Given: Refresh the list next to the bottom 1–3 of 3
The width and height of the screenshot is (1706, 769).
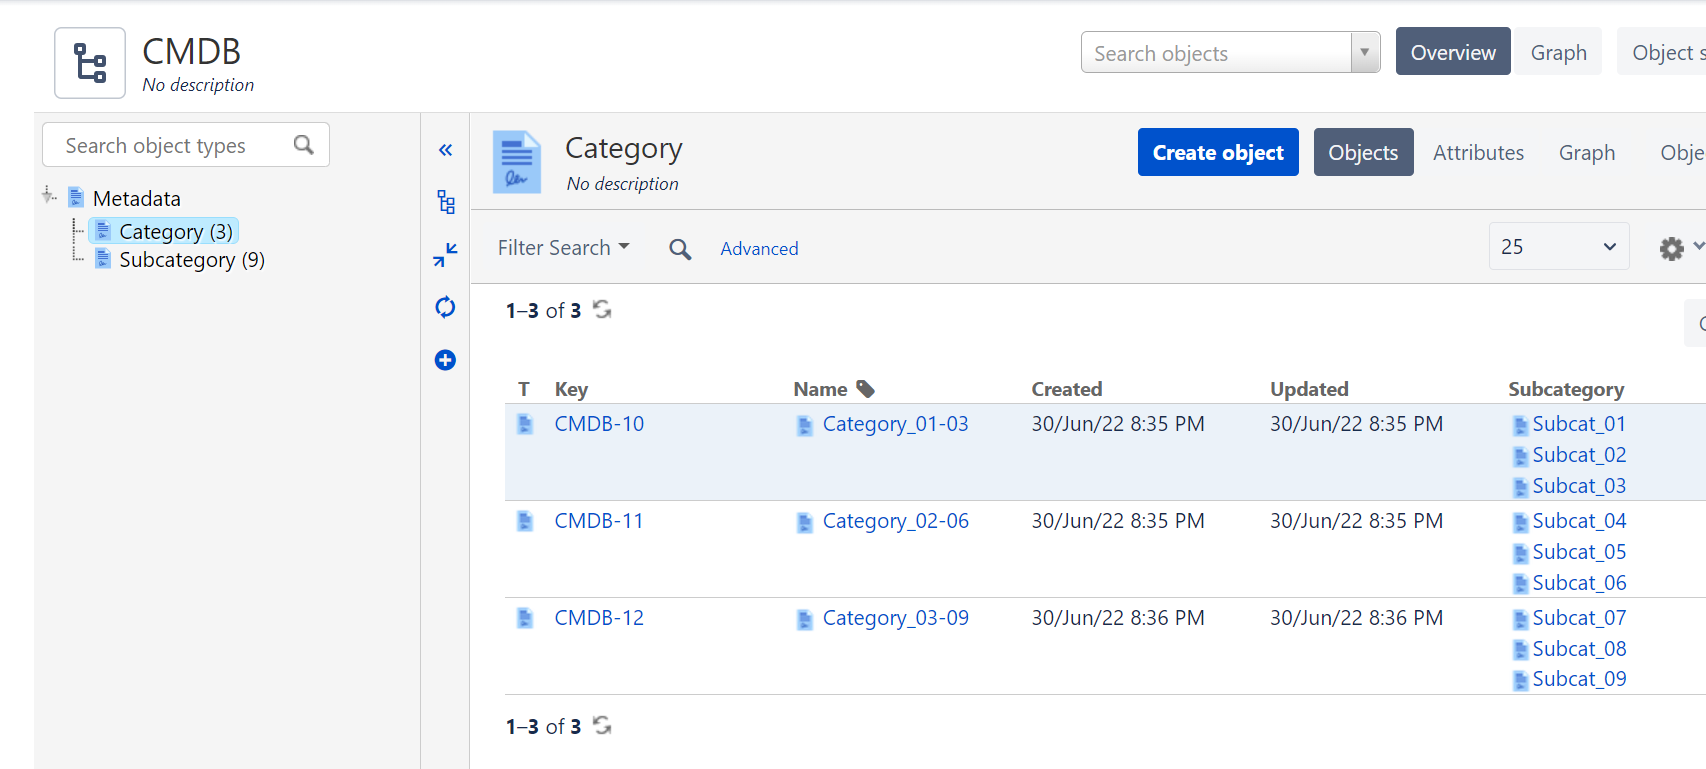Looking at the screenshot, I should click(602, 726).
